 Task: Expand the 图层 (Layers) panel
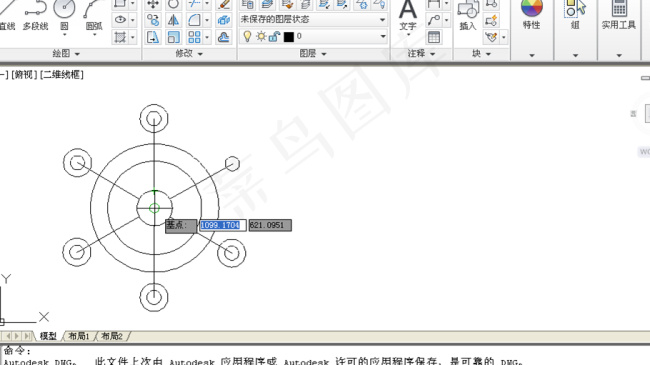pos(313,54)
